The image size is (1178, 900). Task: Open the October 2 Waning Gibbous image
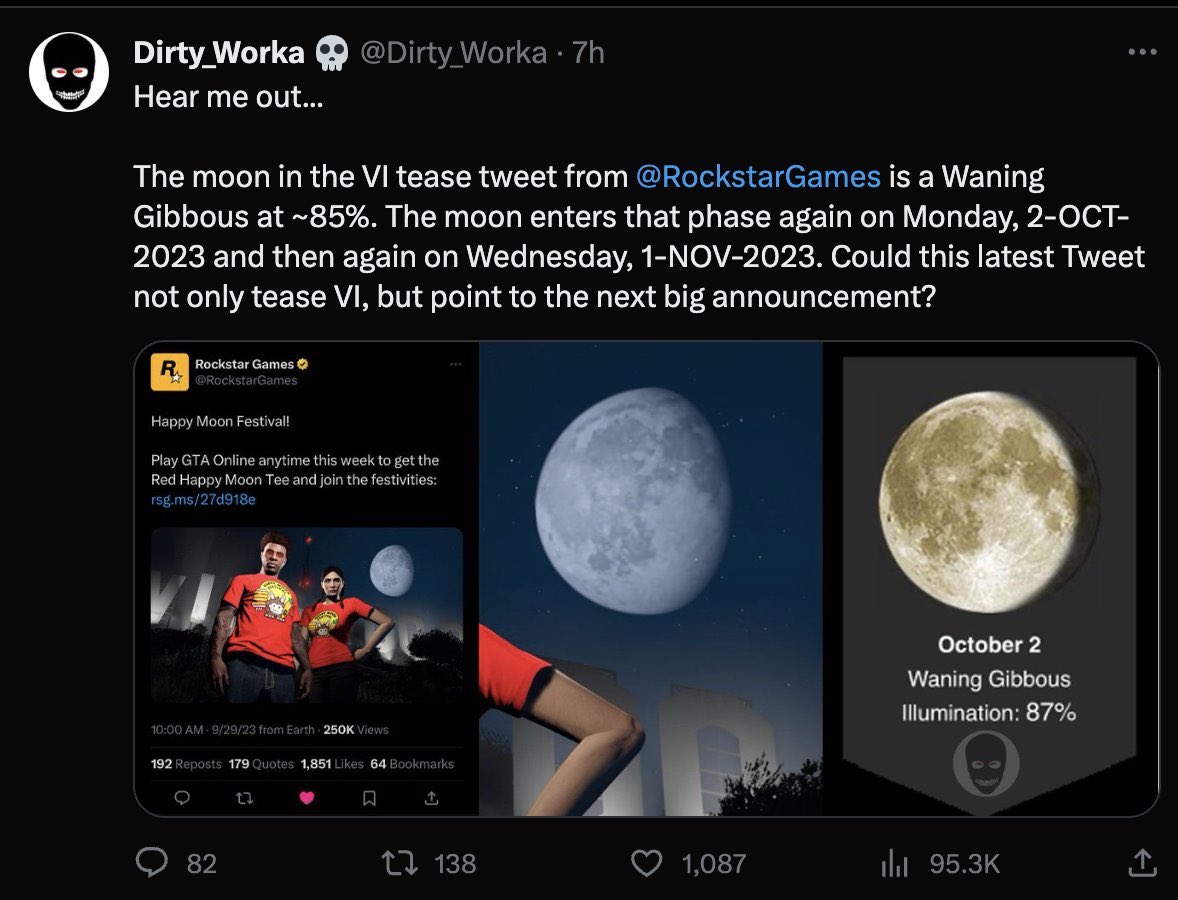(x=990, y=578)
